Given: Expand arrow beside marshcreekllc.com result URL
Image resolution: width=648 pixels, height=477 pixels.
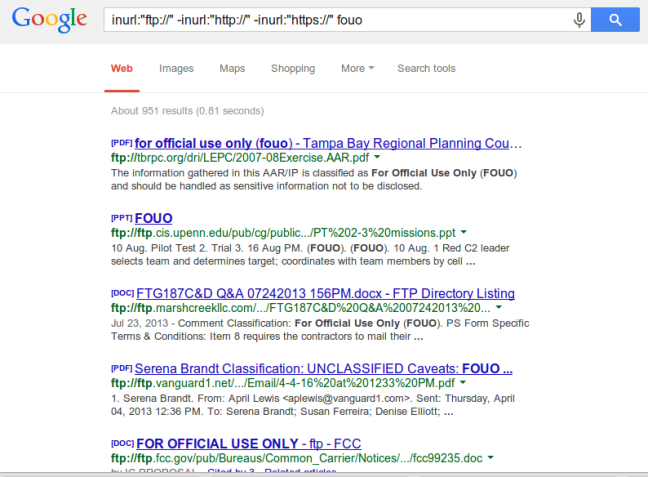Looking at the screenshot, I should [x=498, y=307].
